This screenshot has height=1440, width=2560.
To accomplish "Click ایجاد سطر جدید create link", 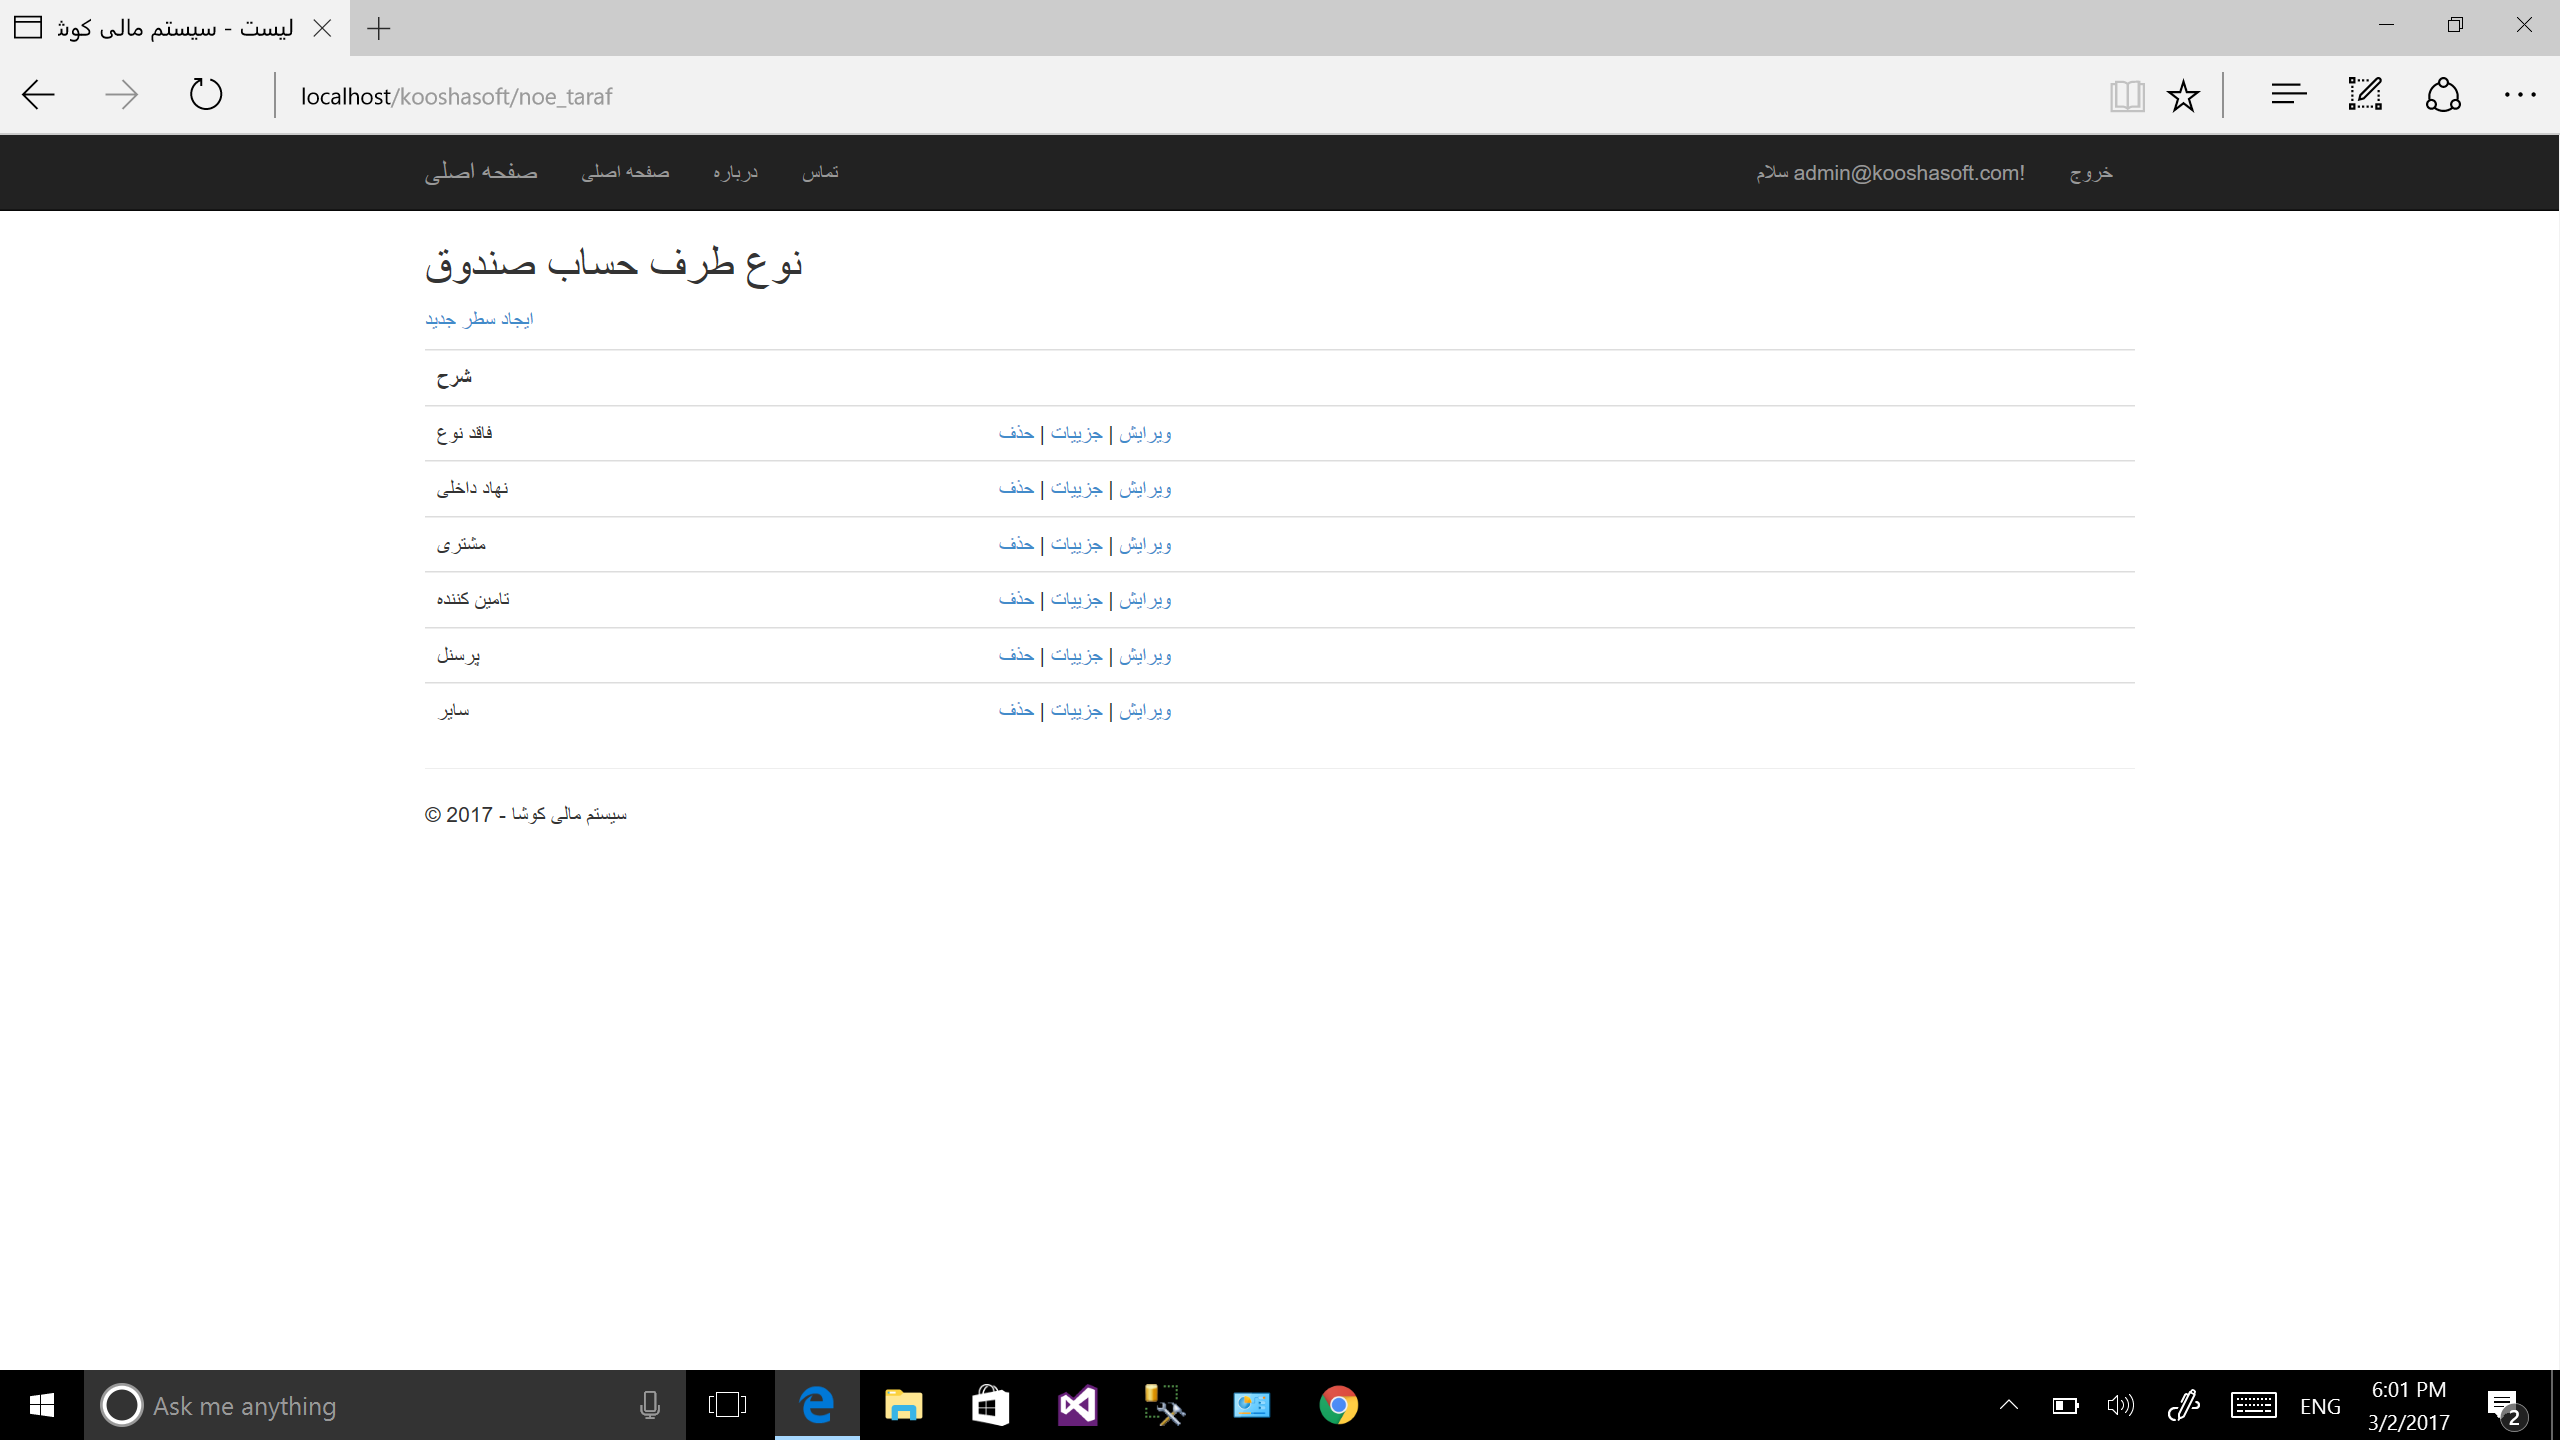I will (x=479, y=319).
